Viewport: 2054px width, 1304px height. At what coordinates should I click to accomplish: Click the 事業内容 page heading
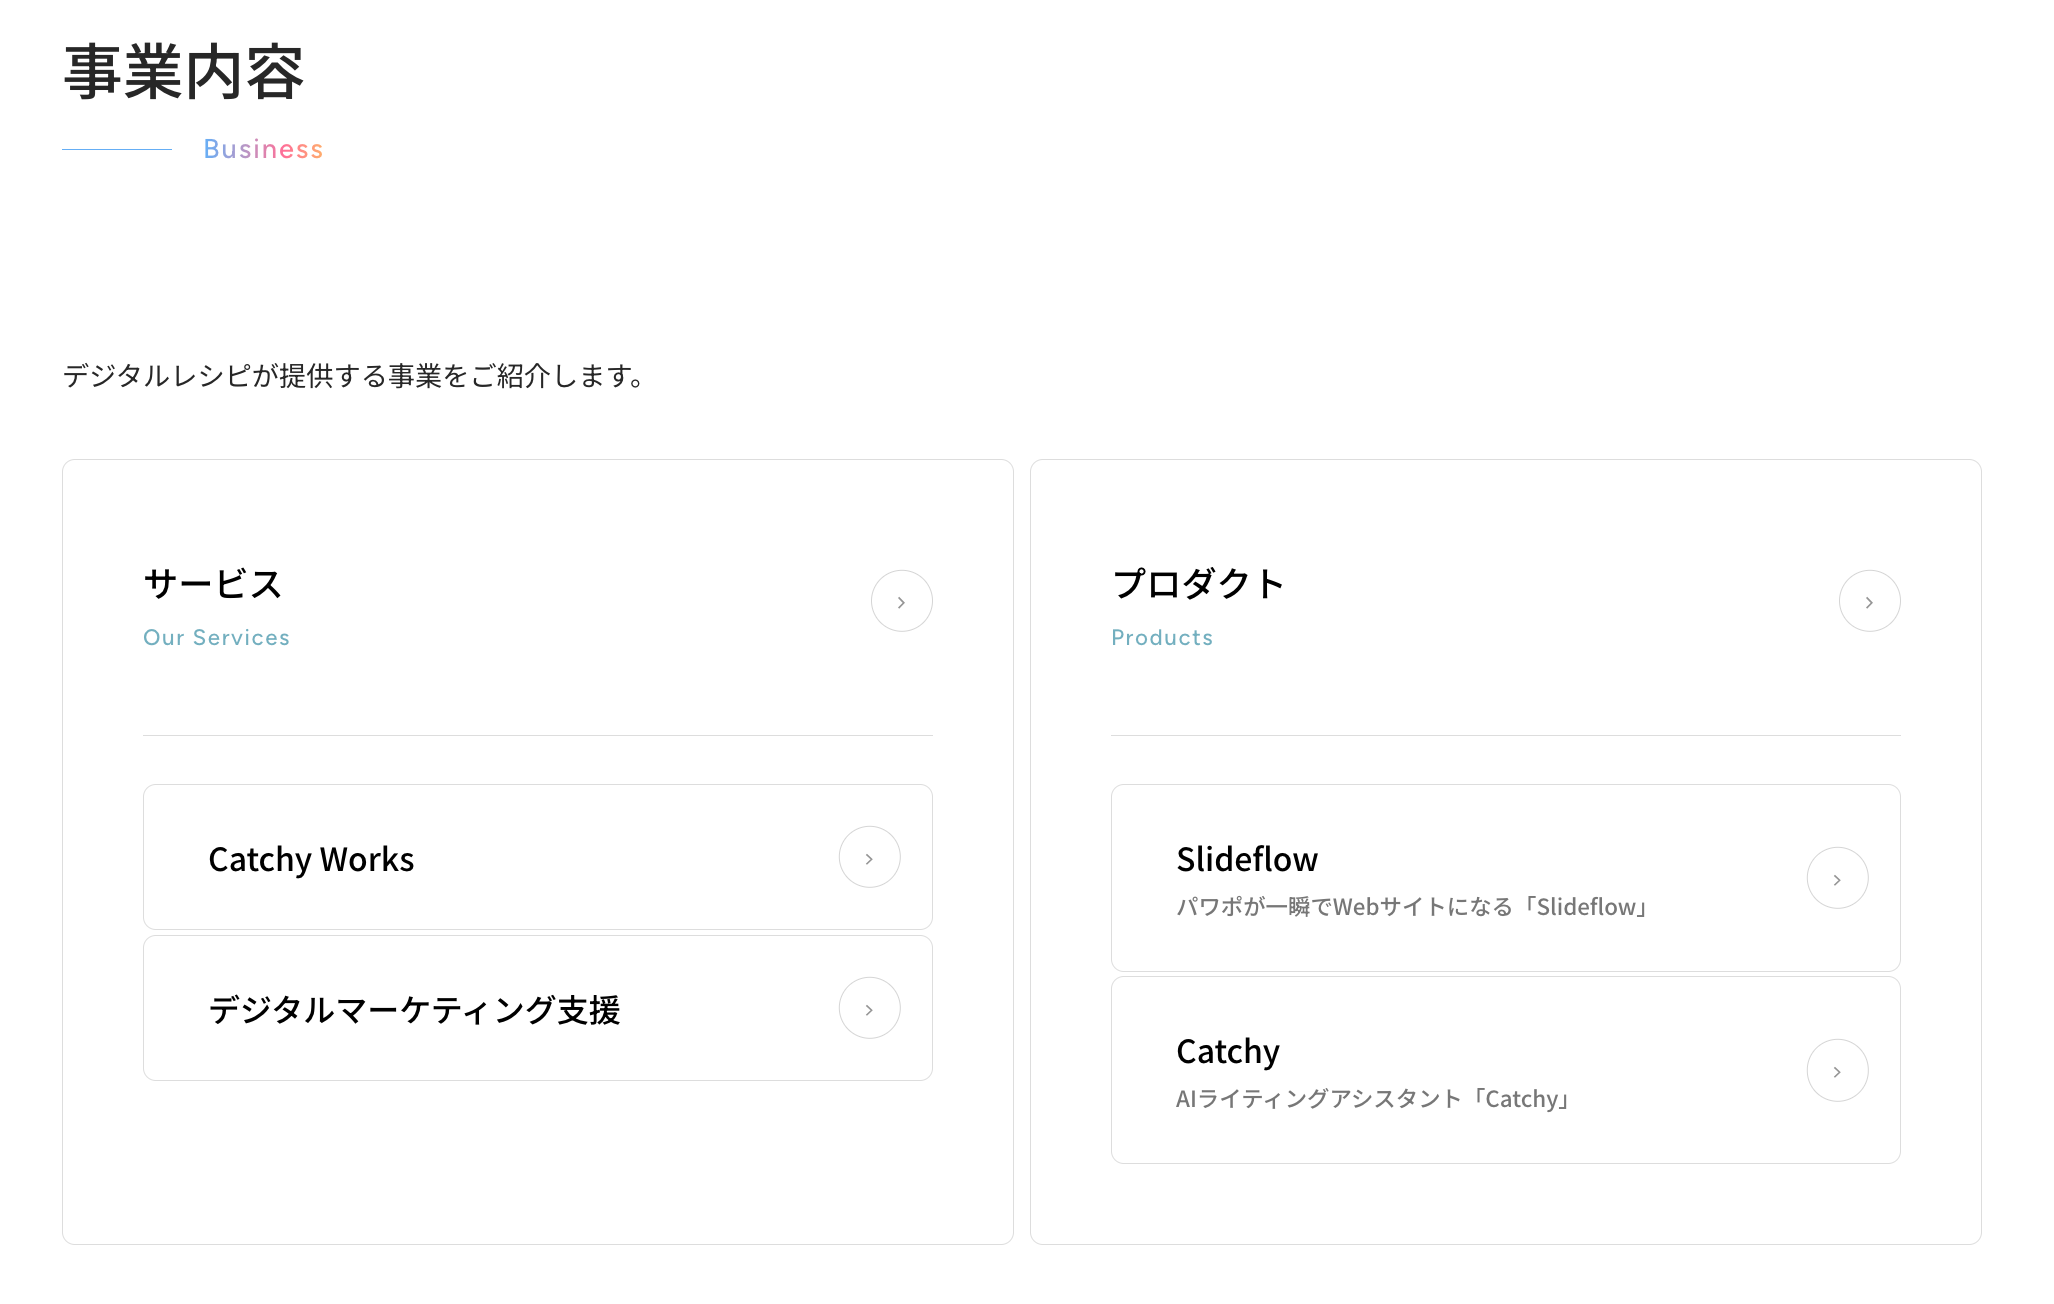point(184,72)
